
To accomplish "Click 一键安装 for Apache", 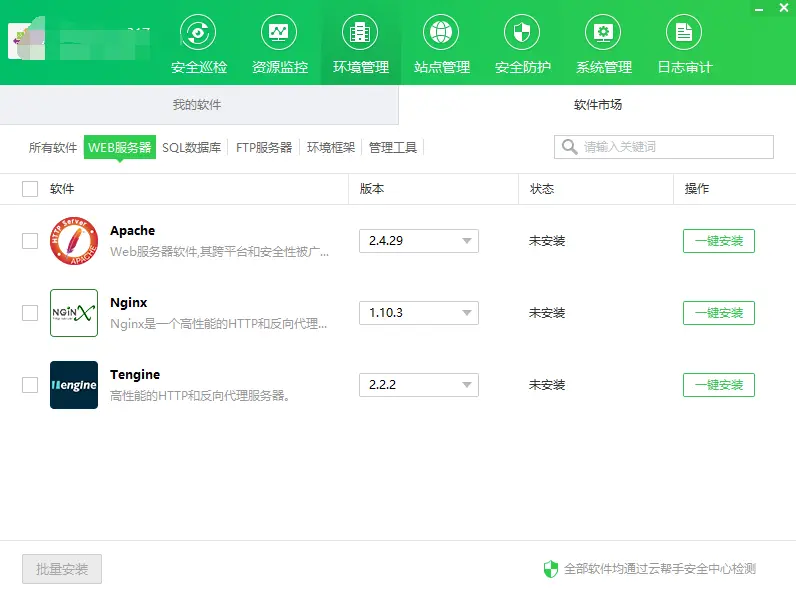I will tap(719, 241).
